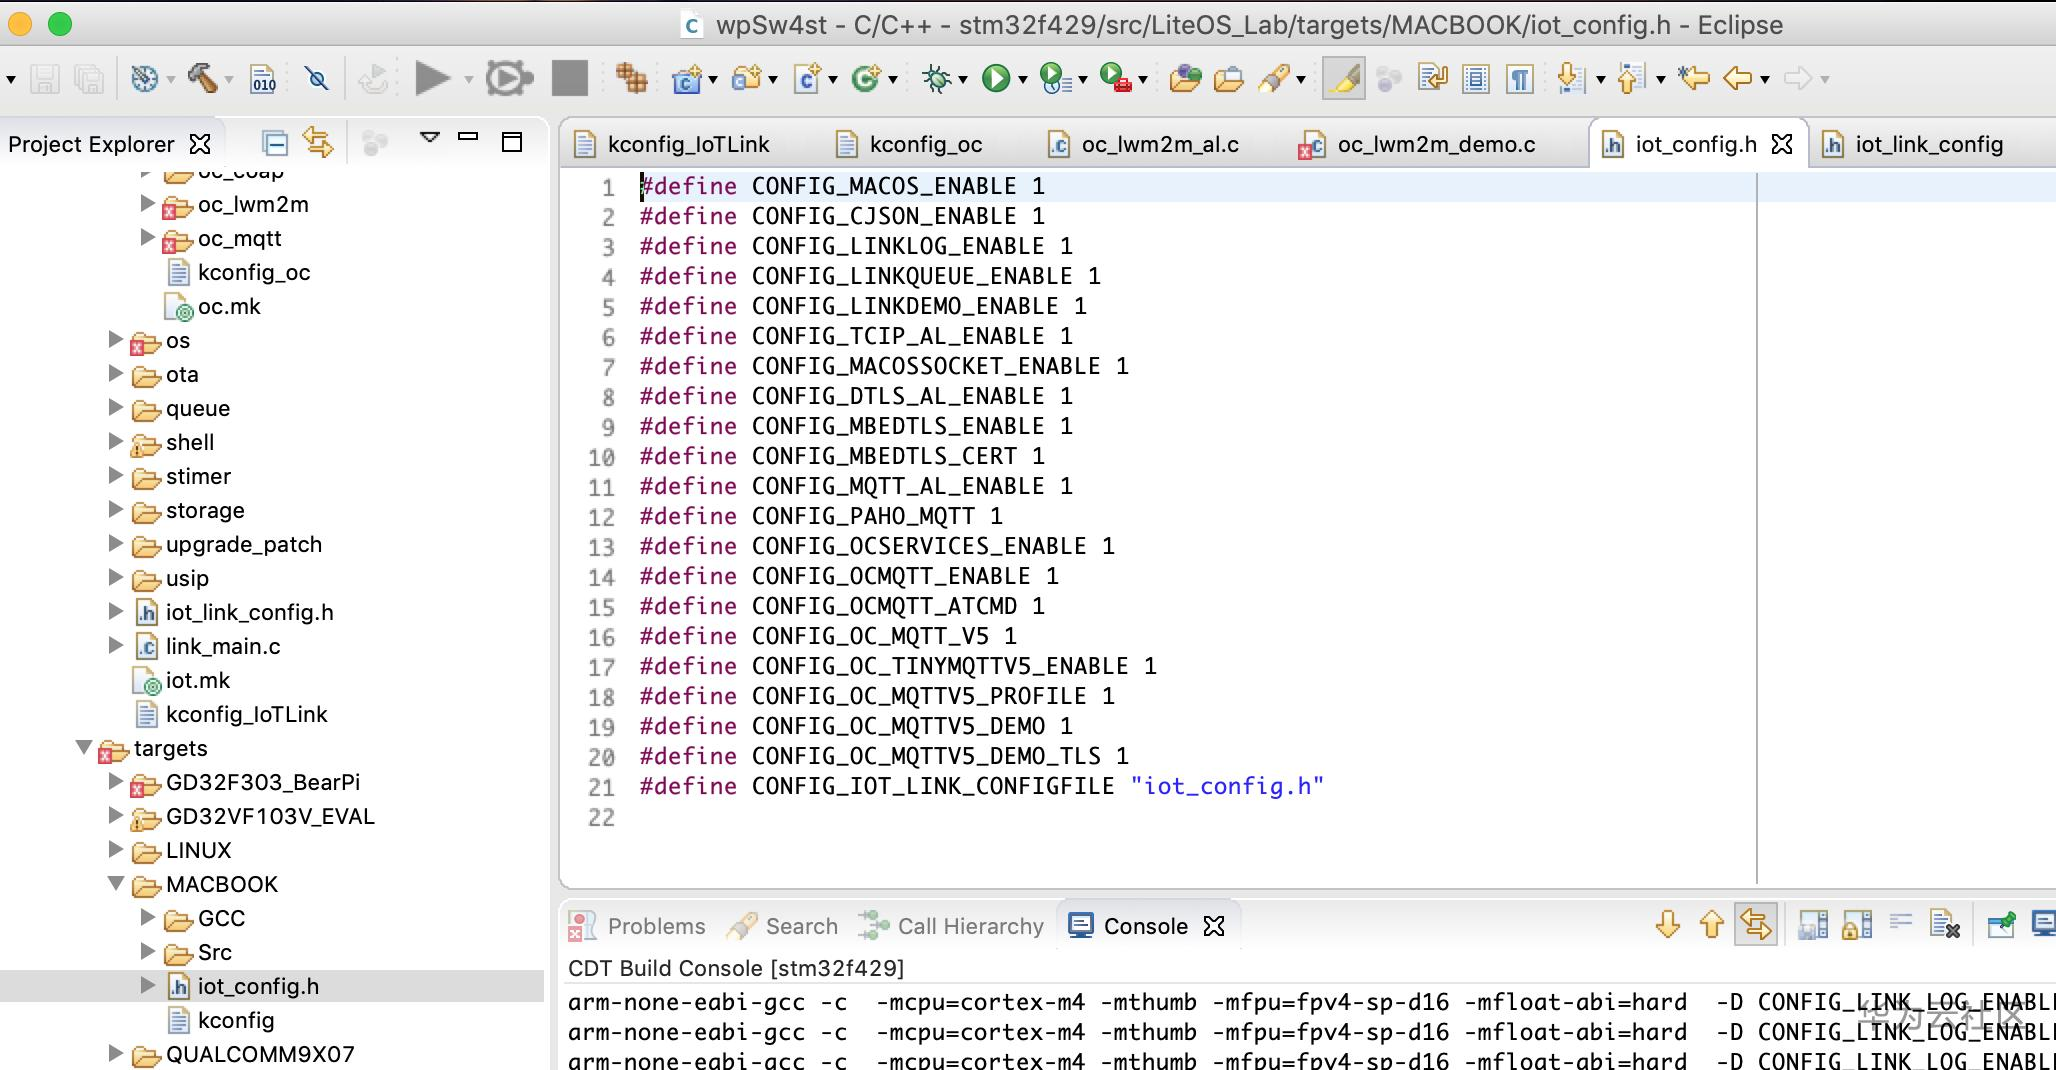Screen dimensions: 2056x1070
Task: Switch to the kconfig_oc editor tab
Action: coord(925,143)
